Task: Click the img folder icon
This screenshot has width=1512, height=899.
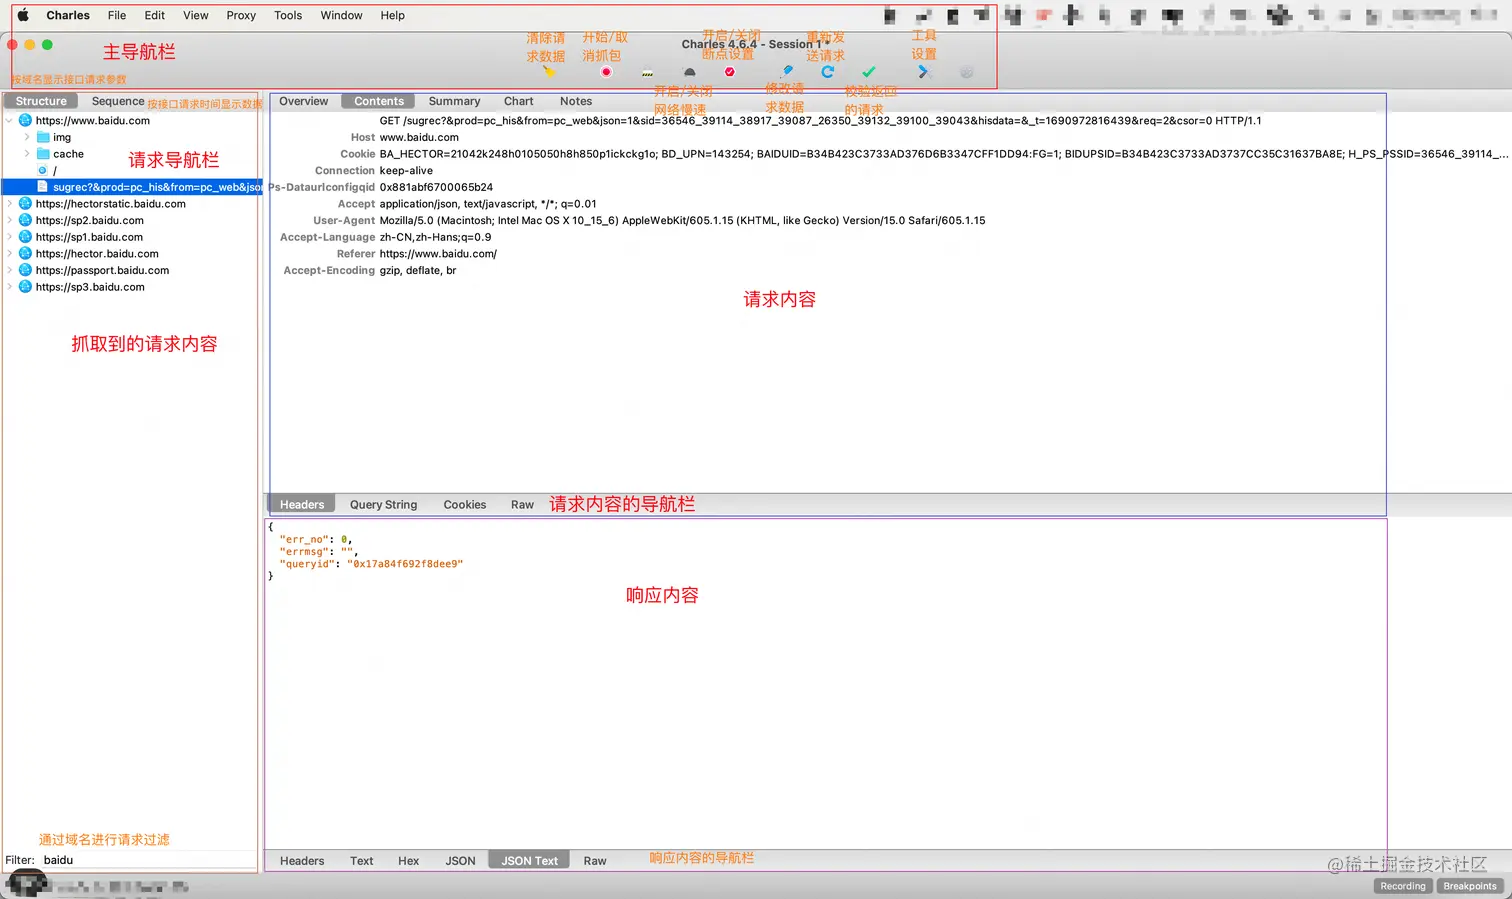Action: coord(43,137)
